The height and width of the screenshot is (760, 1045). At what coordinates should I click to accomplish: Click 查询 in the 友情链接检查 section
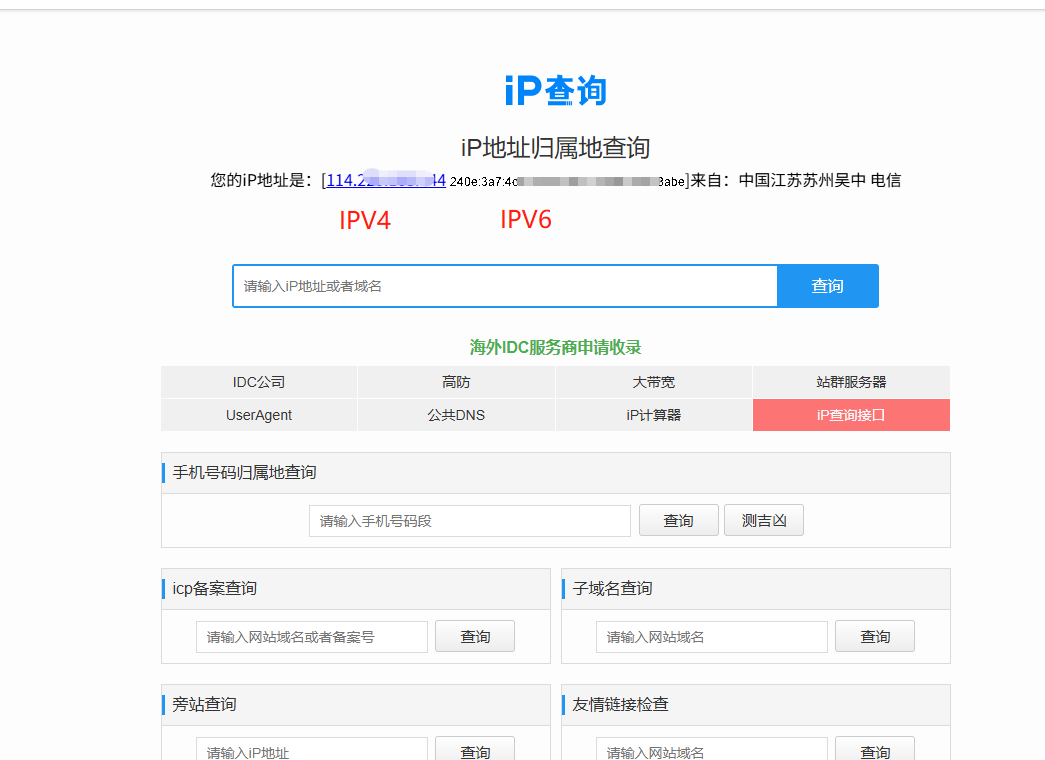tap(874, 751)
